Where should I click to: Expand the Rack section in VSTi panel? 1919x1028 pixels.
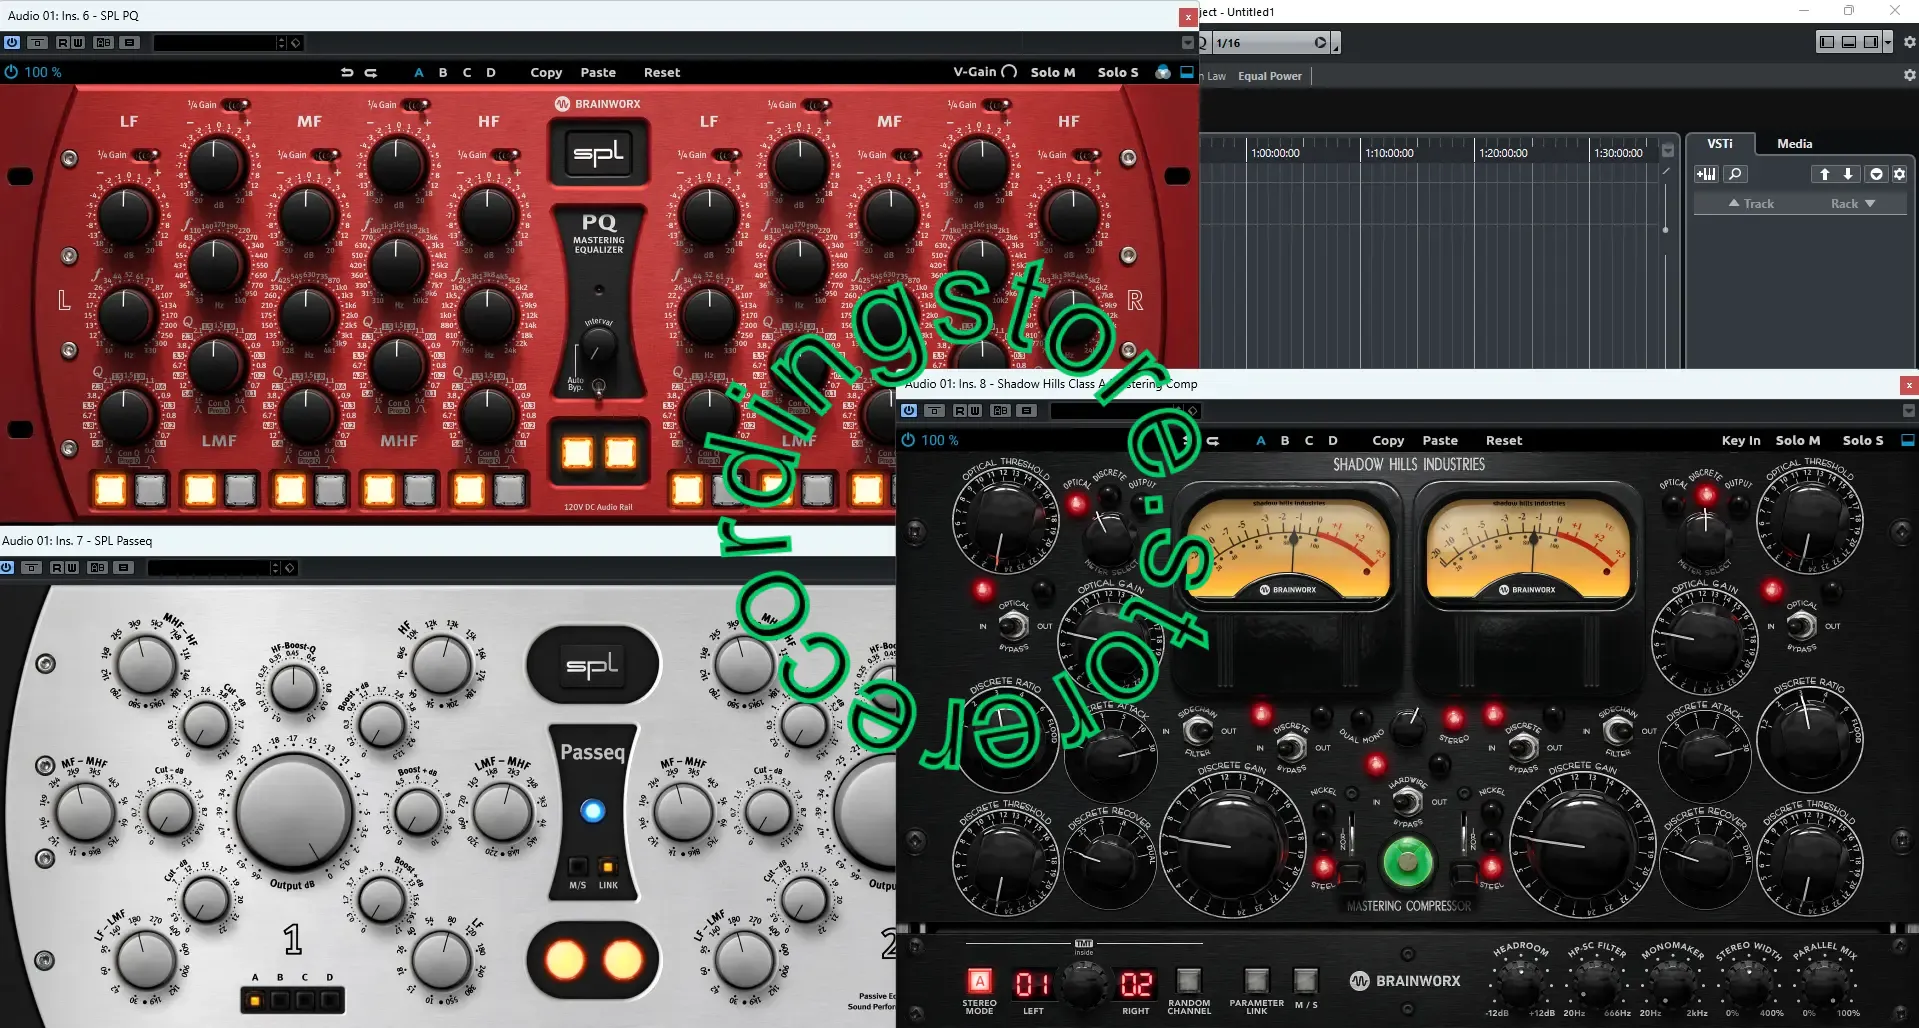(1853, 203)
